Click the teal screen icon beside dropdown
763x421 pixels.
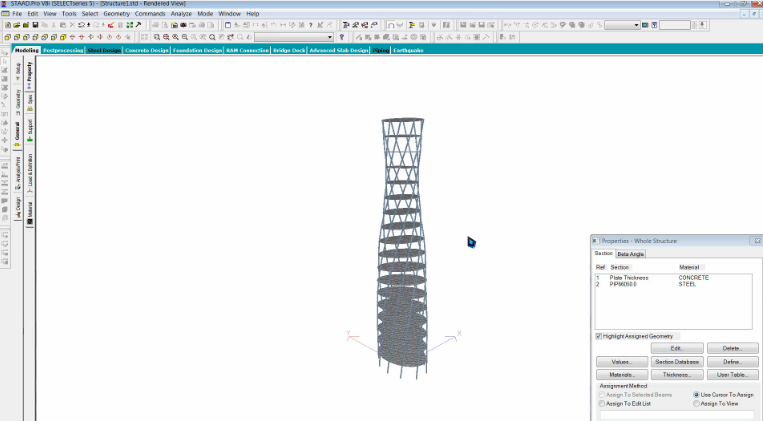click(x=645, y=25)
